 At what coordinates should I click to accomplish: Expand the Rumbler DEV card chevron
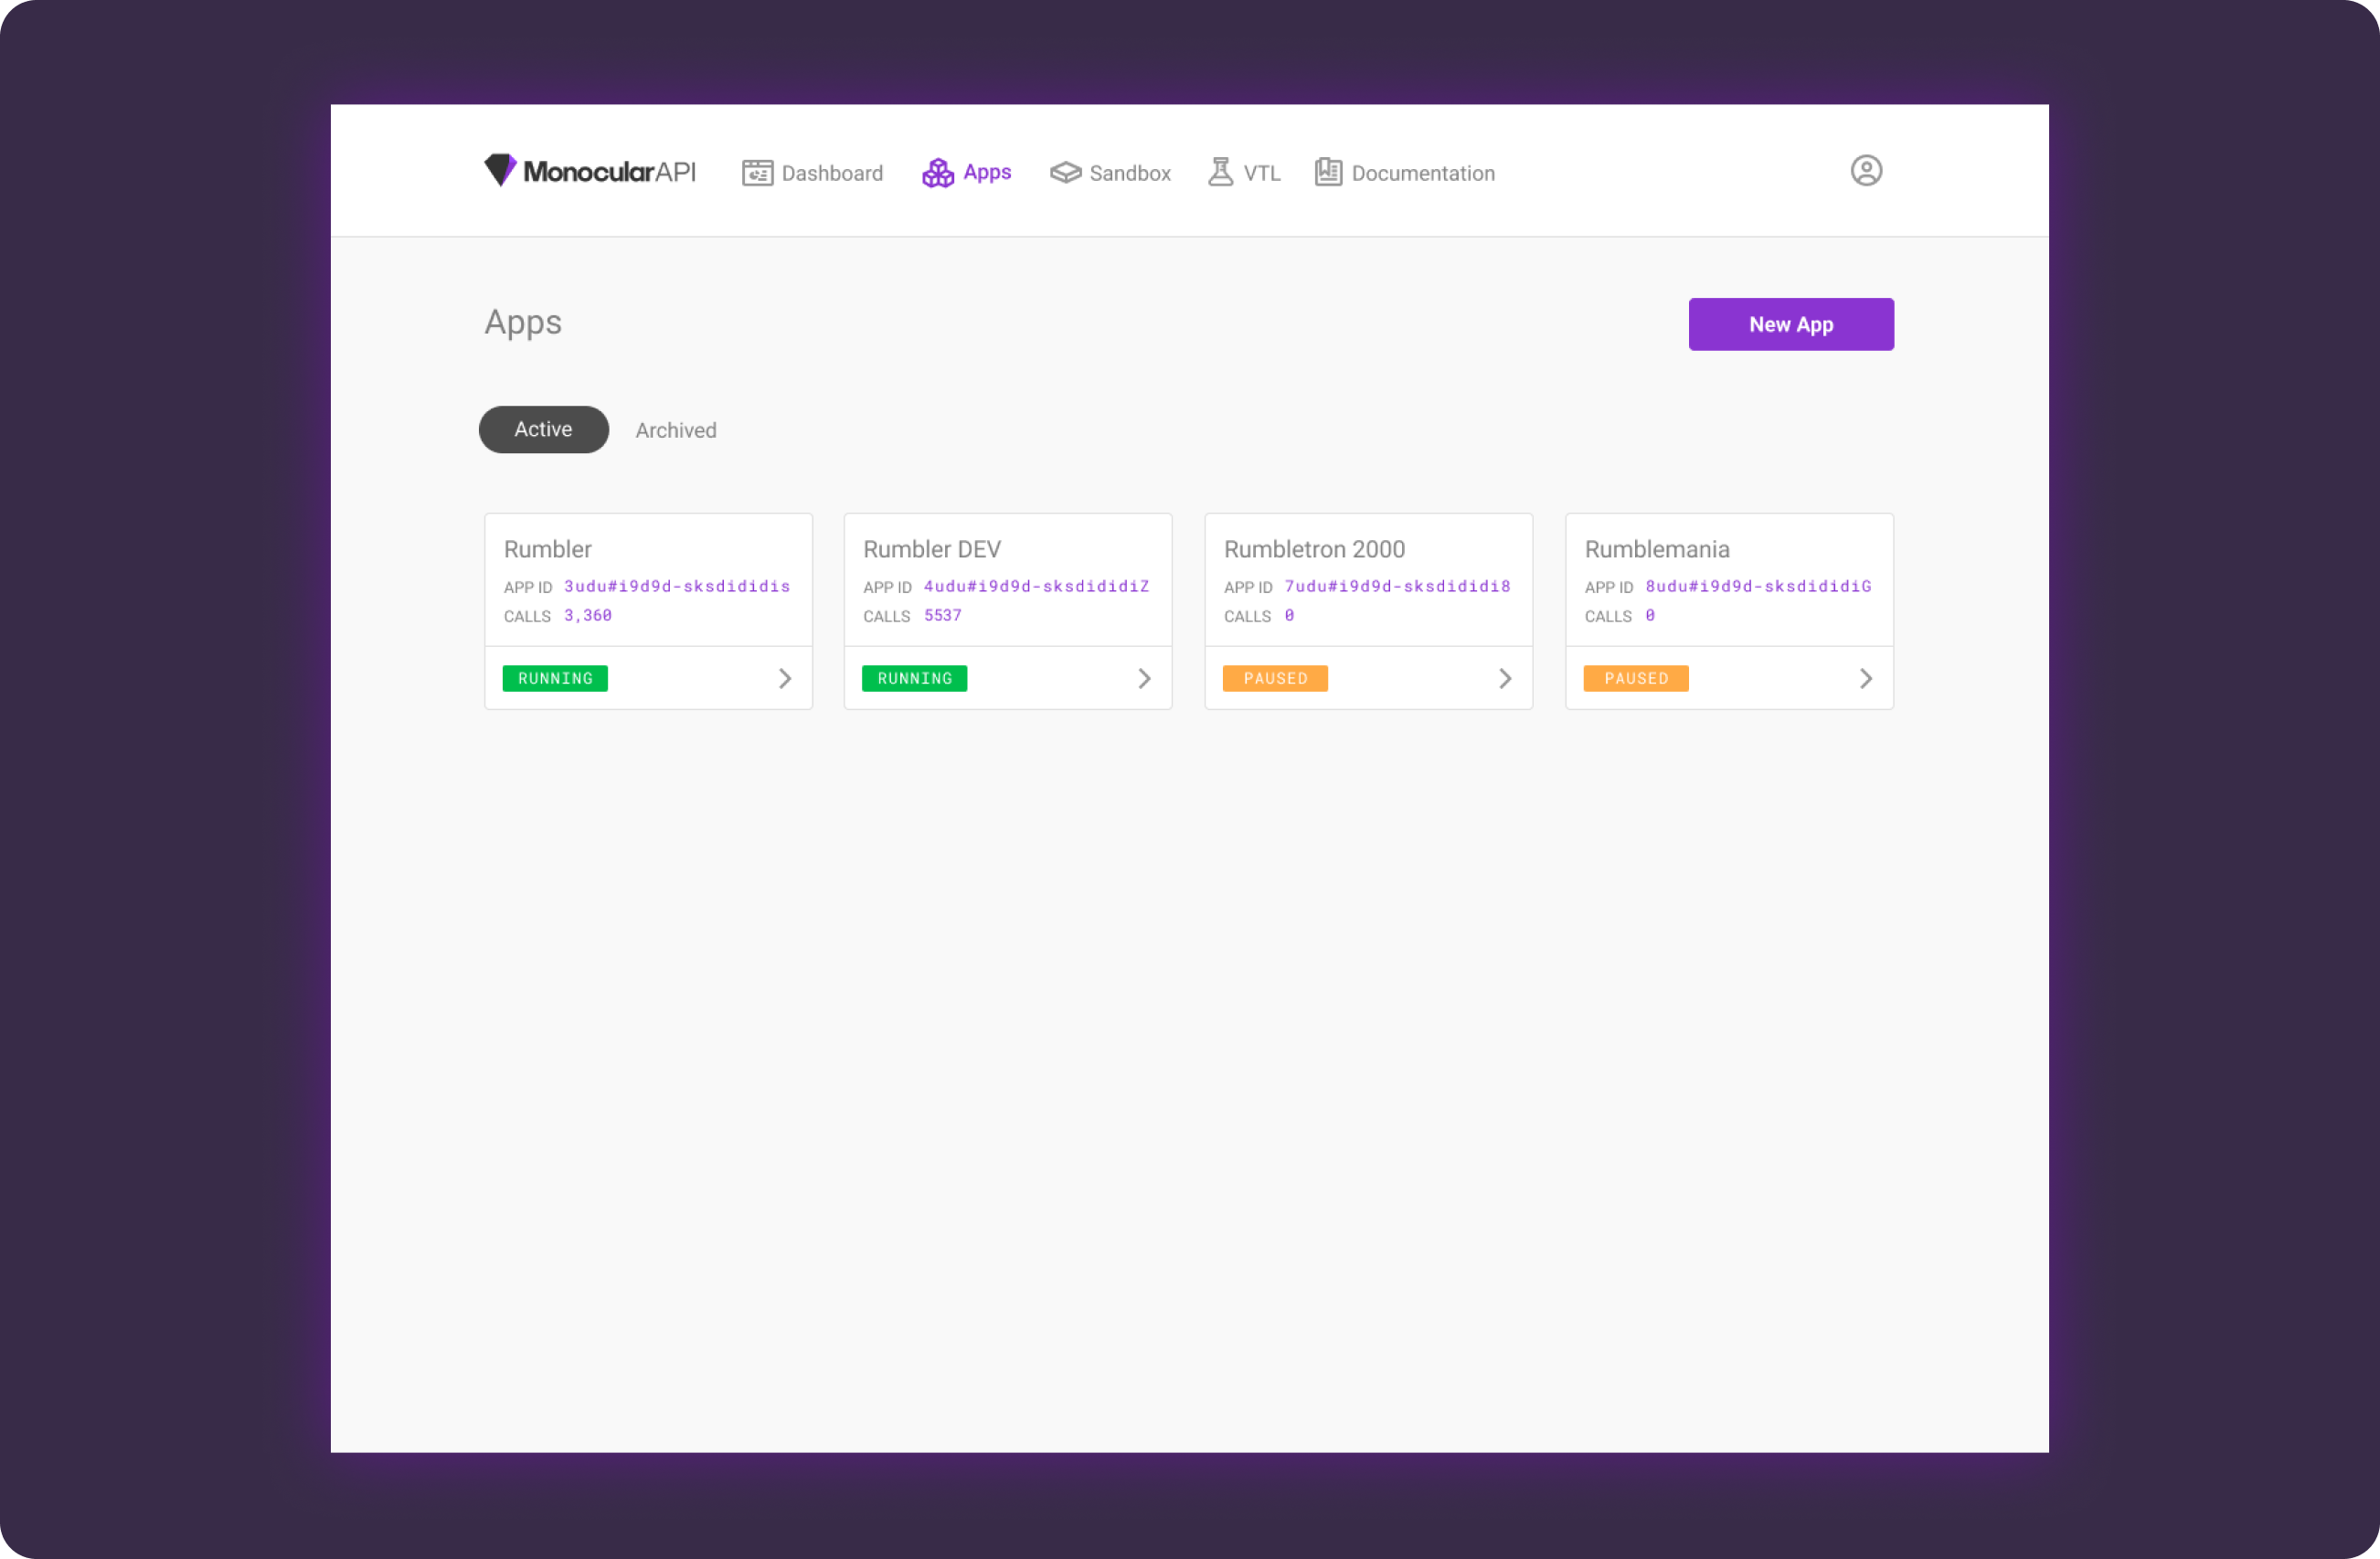tap(1145, 679)
